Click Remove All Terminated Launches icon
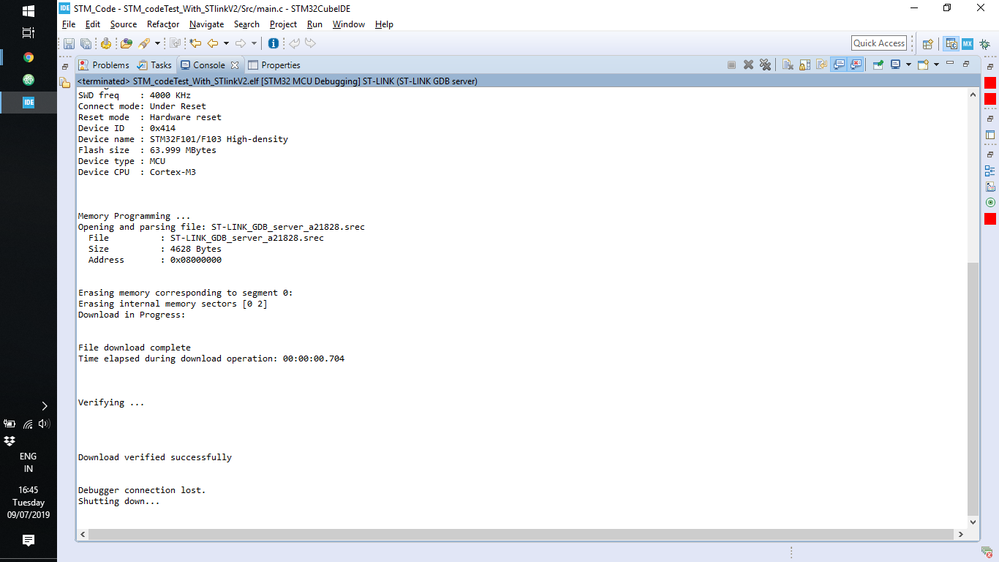 point(765,65)
